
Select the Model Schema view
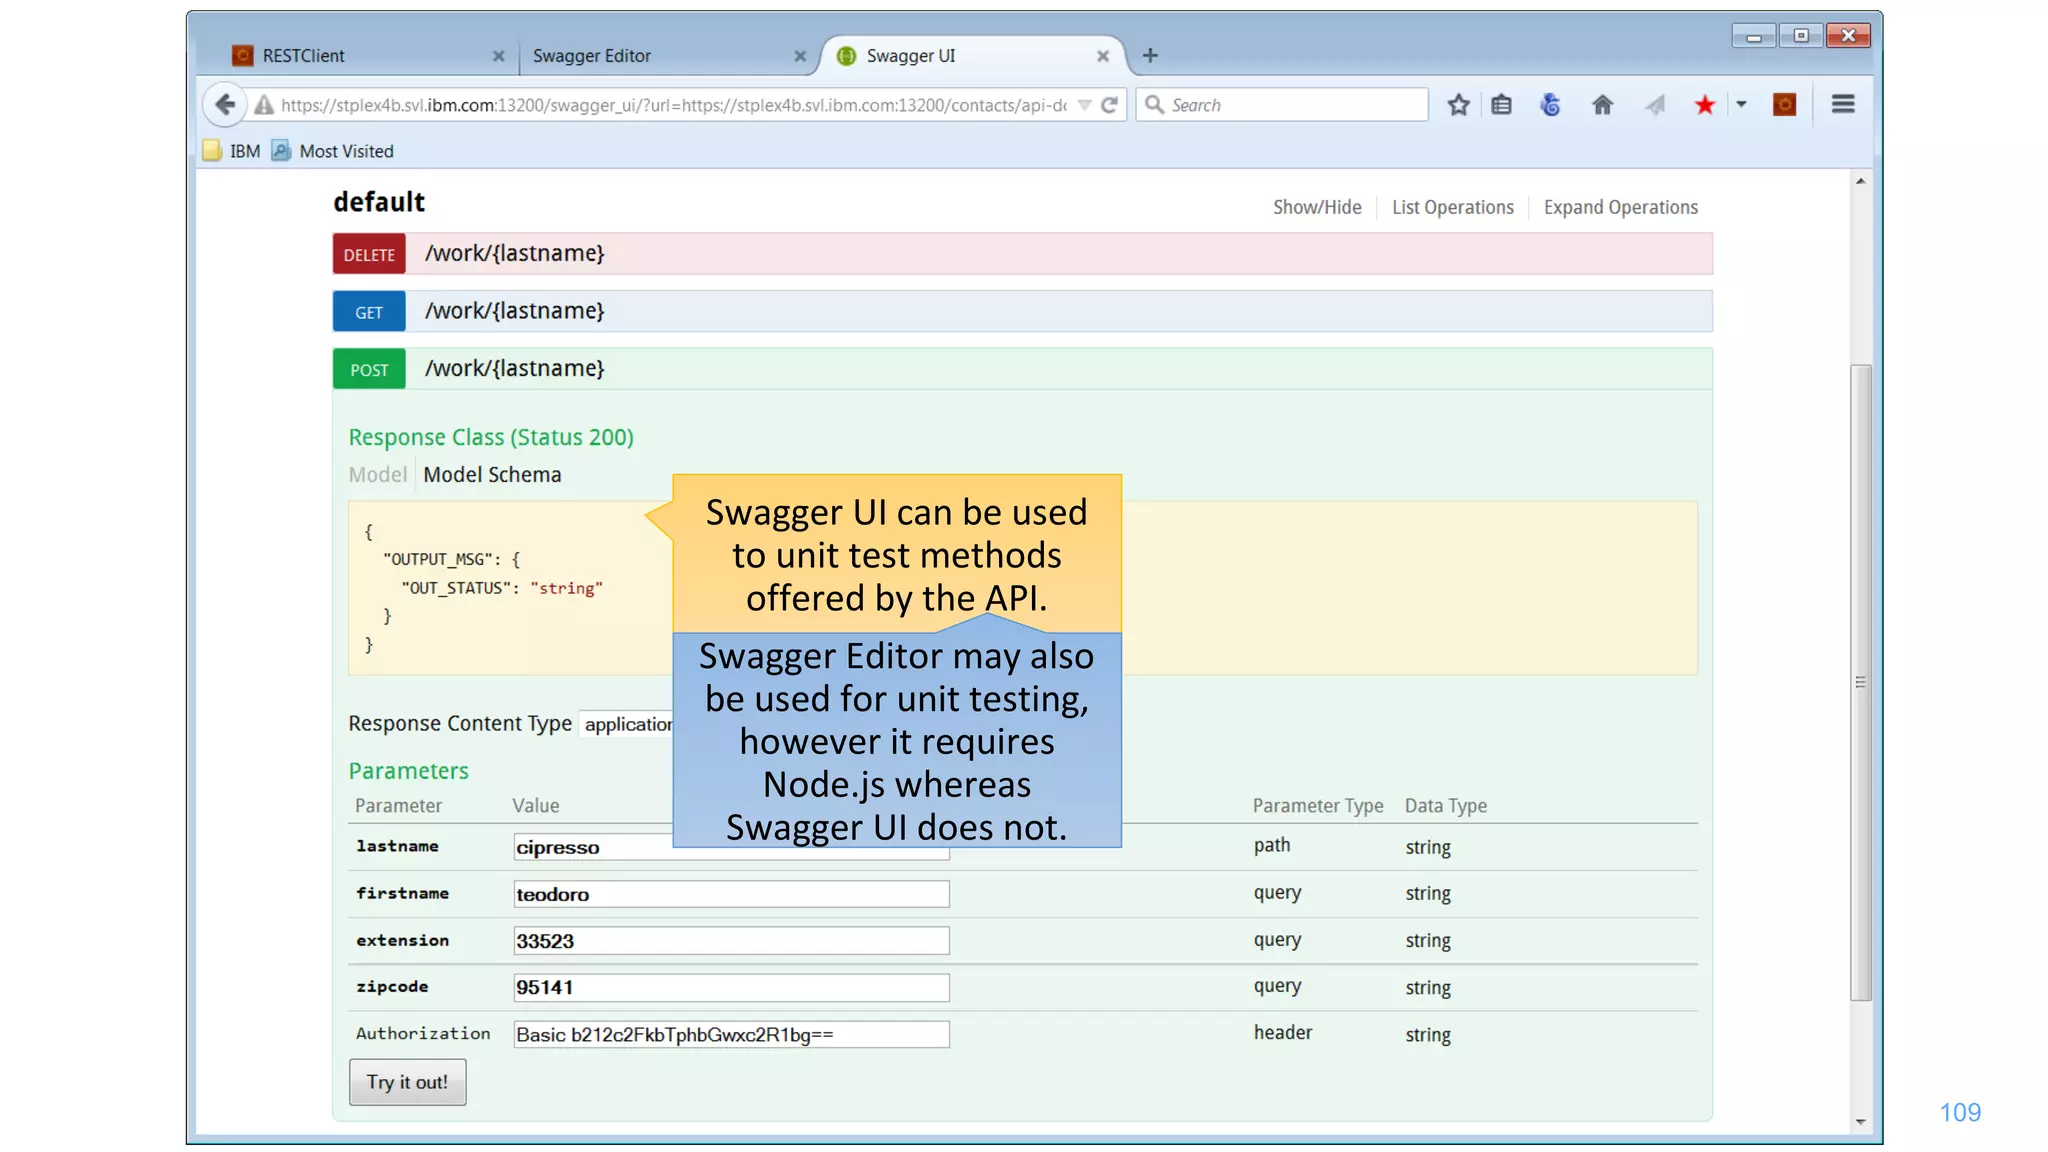click(492, 475)
